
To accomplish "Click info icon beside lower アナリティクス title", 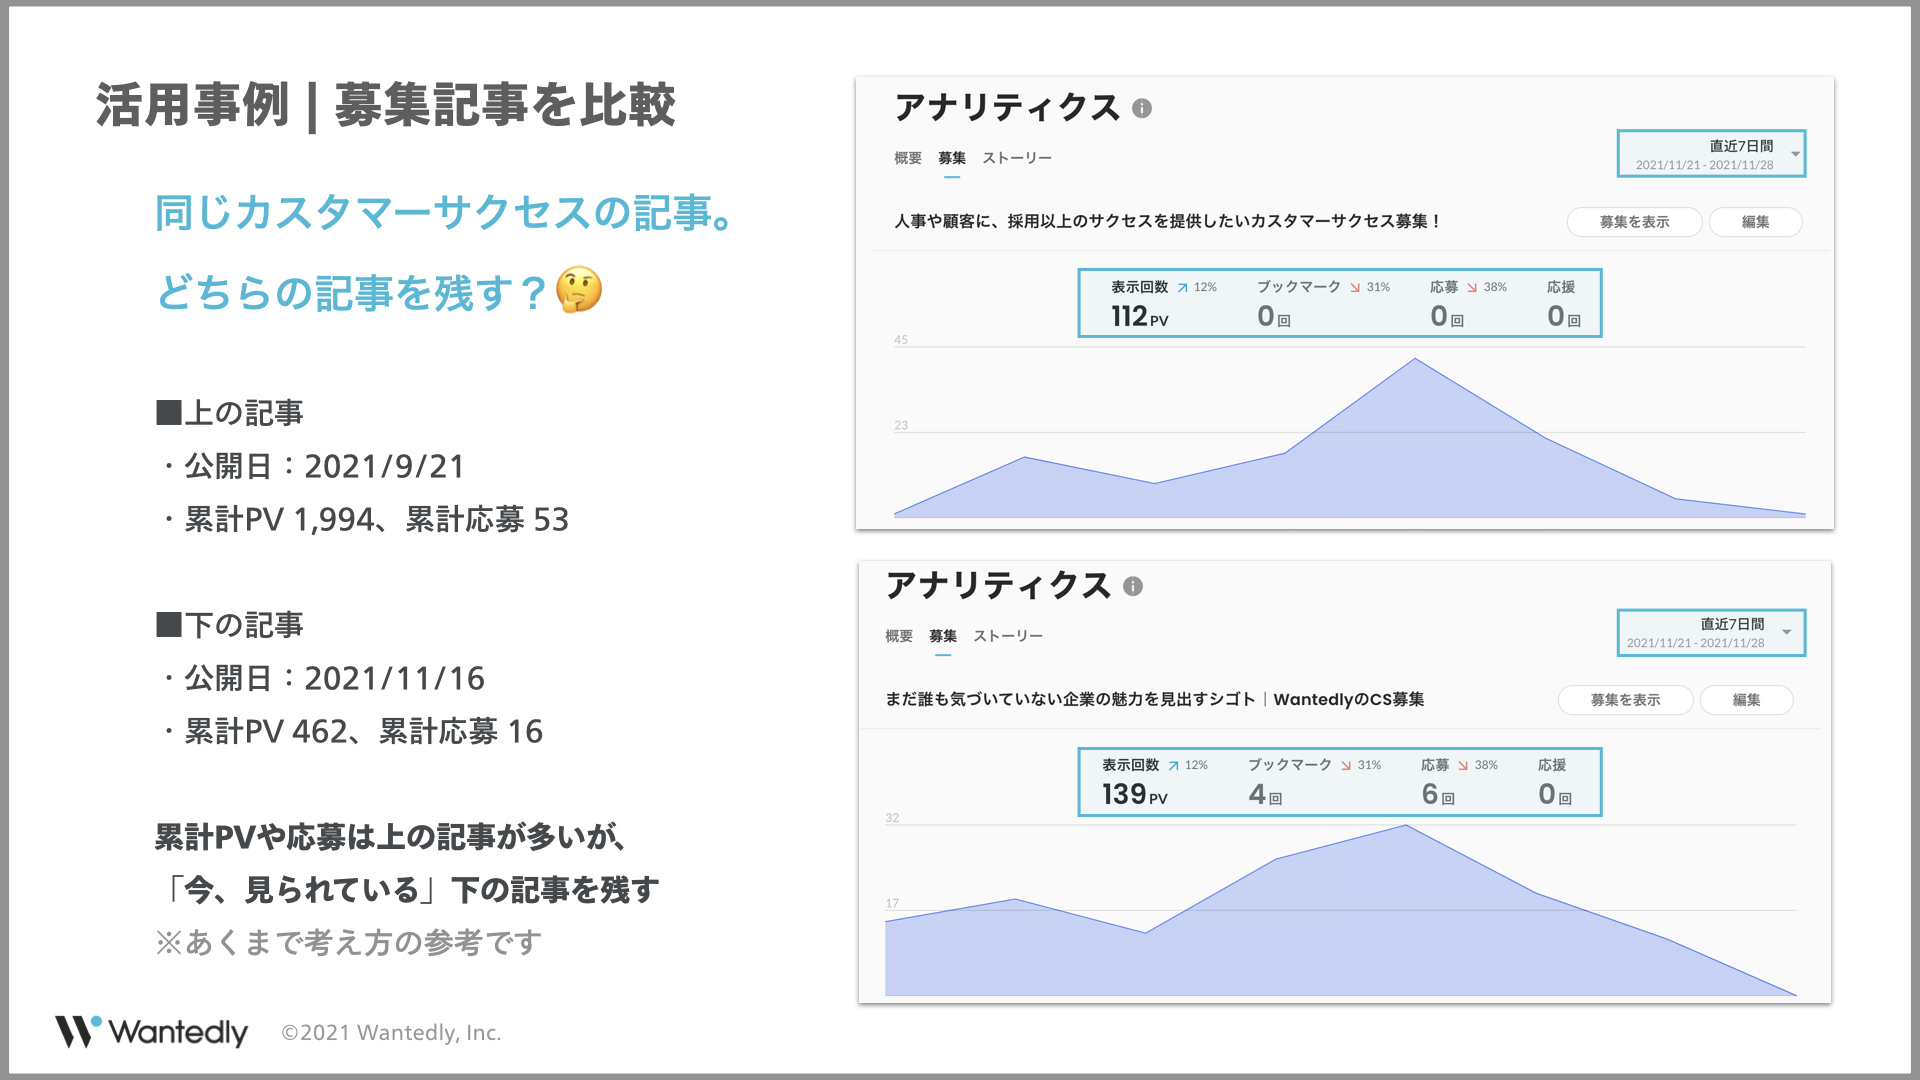I will click(x=1133, y=587).
